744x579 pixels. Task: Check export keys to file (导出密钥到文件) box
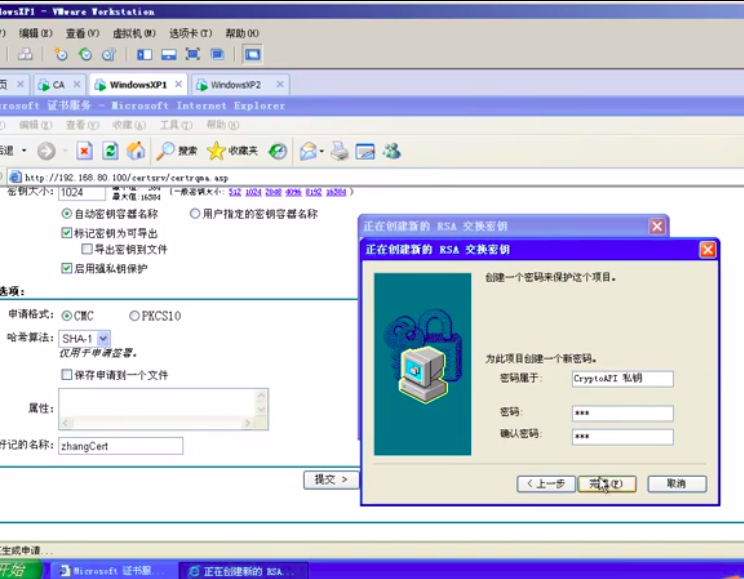coord(87,249)
